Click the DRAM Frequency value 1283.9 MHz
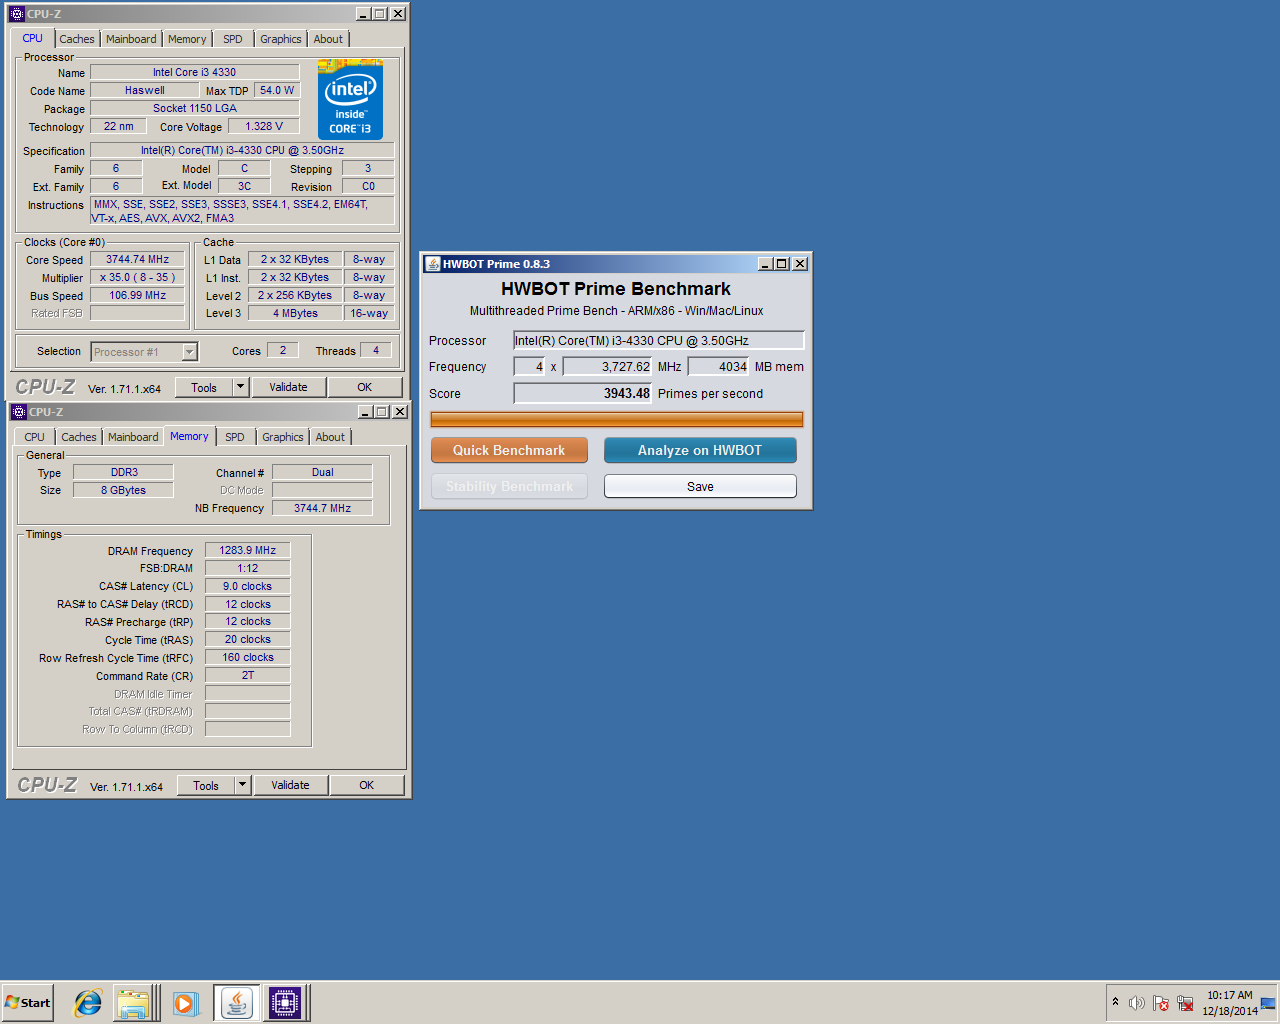Viewport: 1280px width, 1024px height. pyautogui.click(x=248, y=550)
